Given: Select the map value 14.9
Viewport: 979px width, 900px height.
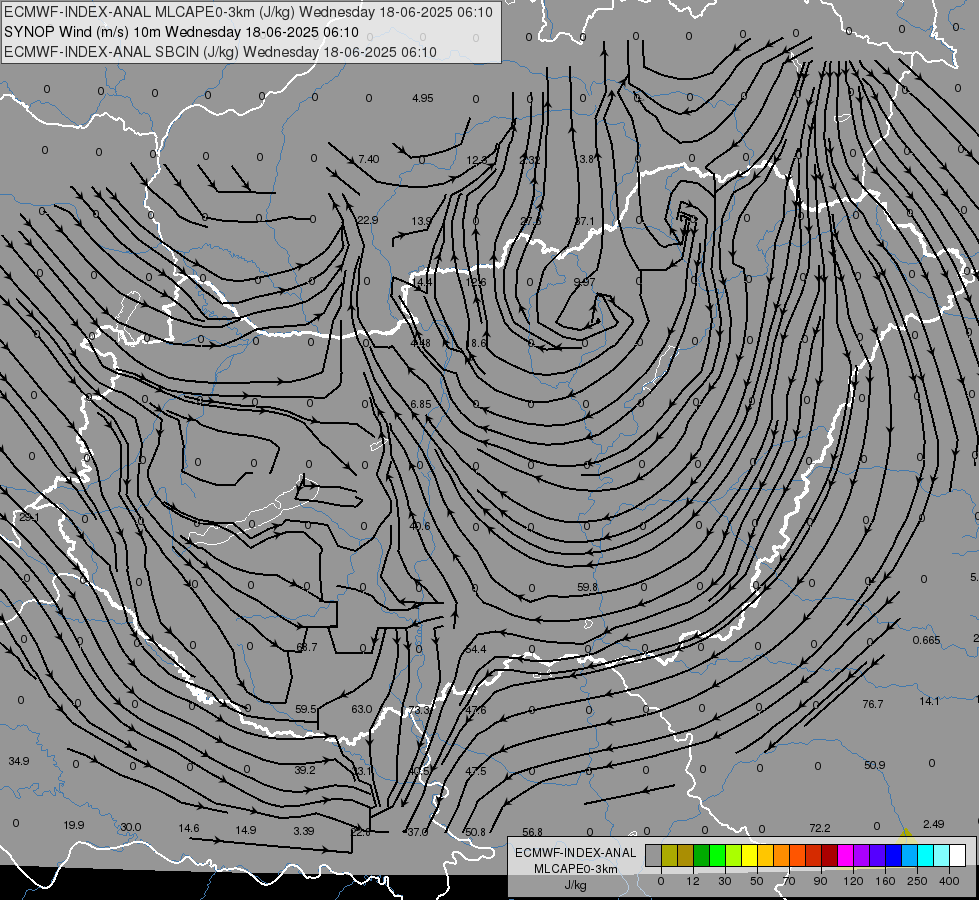Looking at the screenshot, I should [245, 830].
